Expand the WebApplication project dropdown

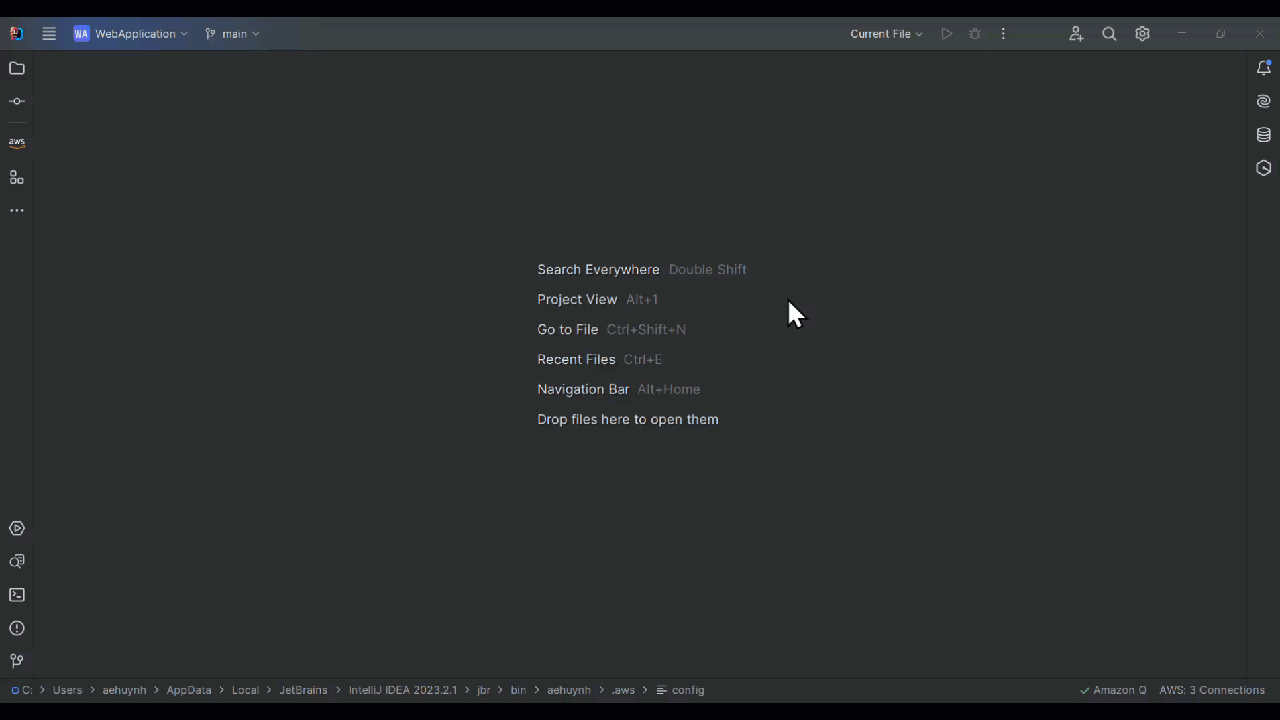[130, 33]
